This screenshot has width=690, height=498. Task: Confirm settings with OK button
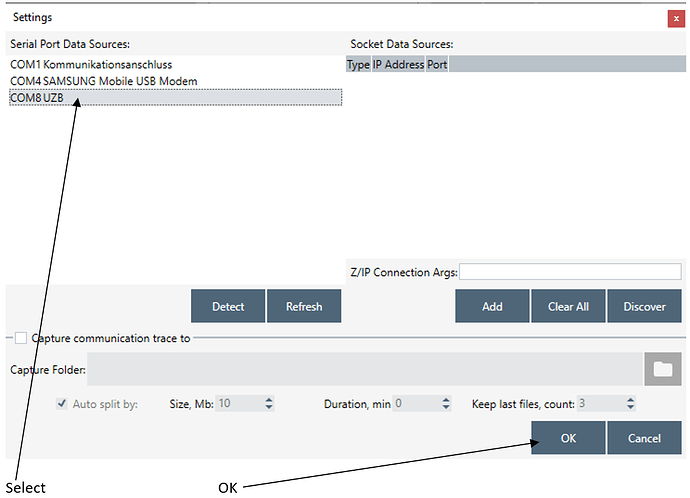568,438
